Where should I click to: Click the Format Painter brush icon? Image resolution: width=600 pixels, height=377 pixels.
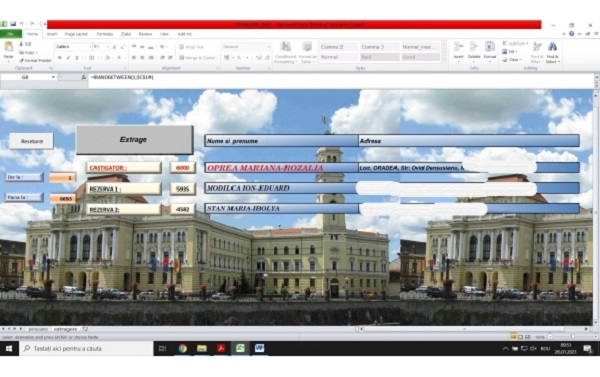[x=21, y=60]
